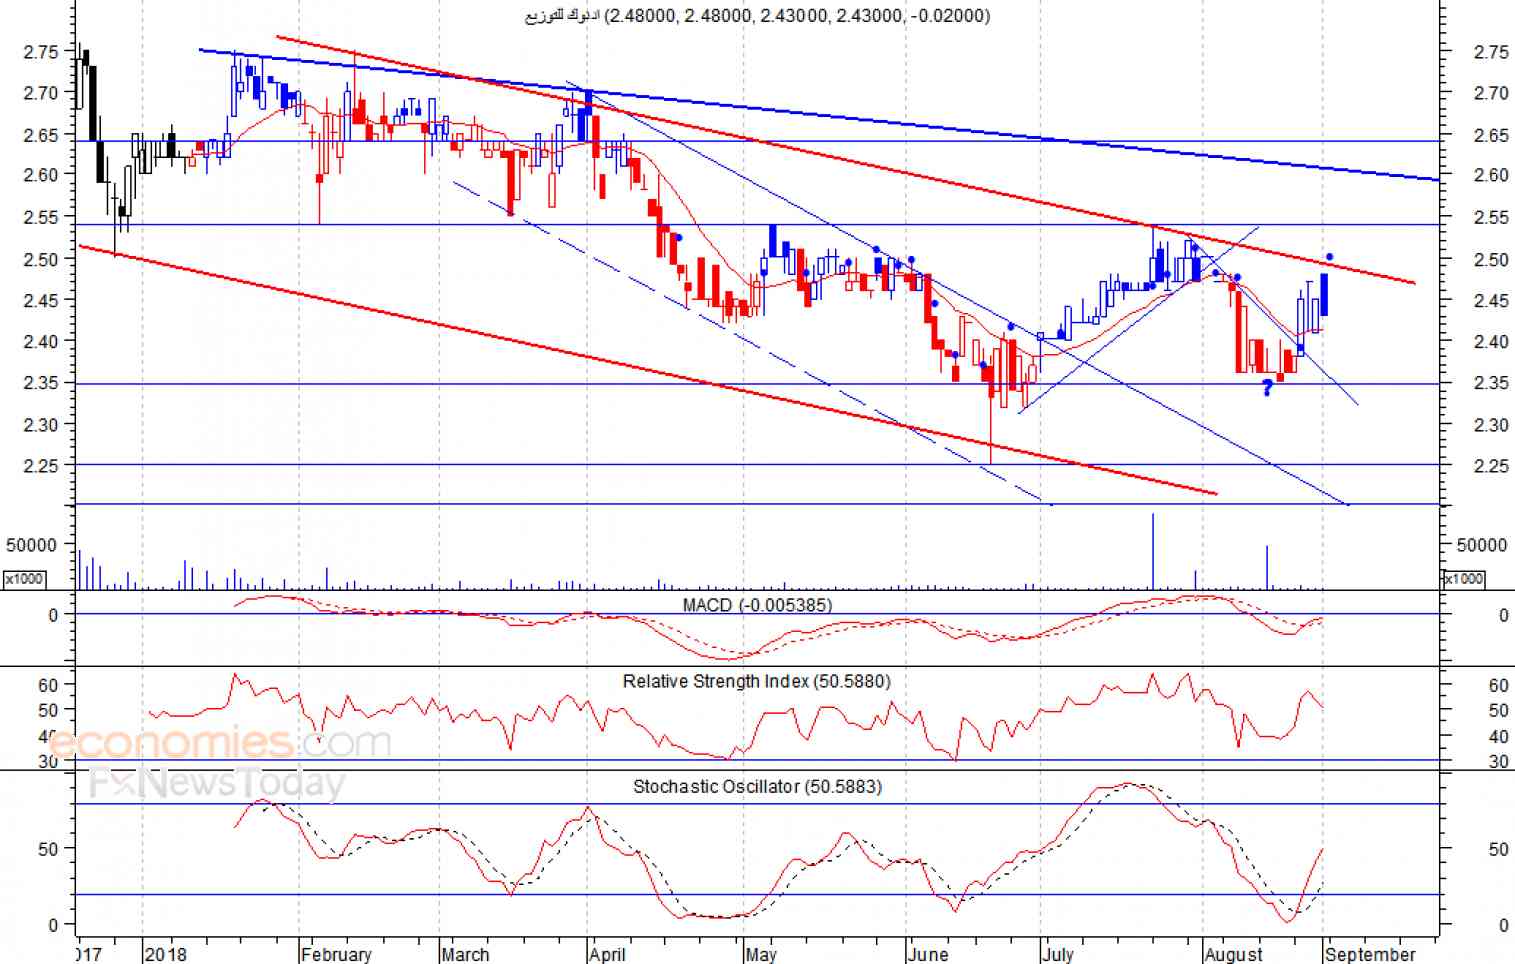Click the March label on time axis
This screenshot has width=1515, height=964.
click(466, 954)
